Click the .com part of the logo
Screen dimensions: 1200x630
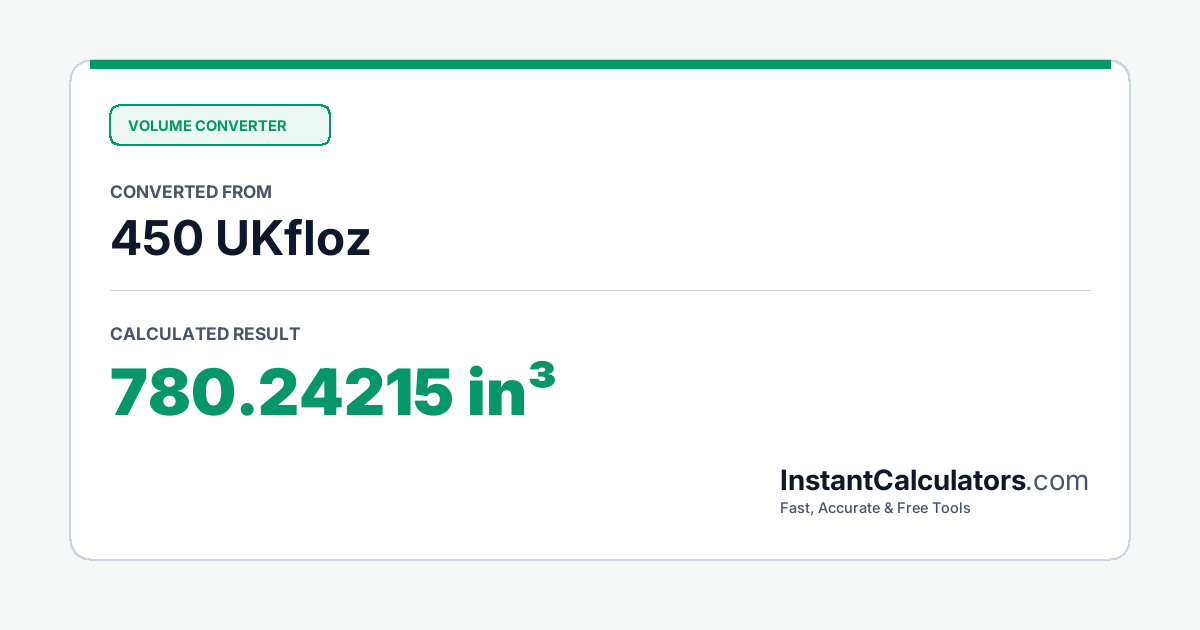tap(1058, 481)
